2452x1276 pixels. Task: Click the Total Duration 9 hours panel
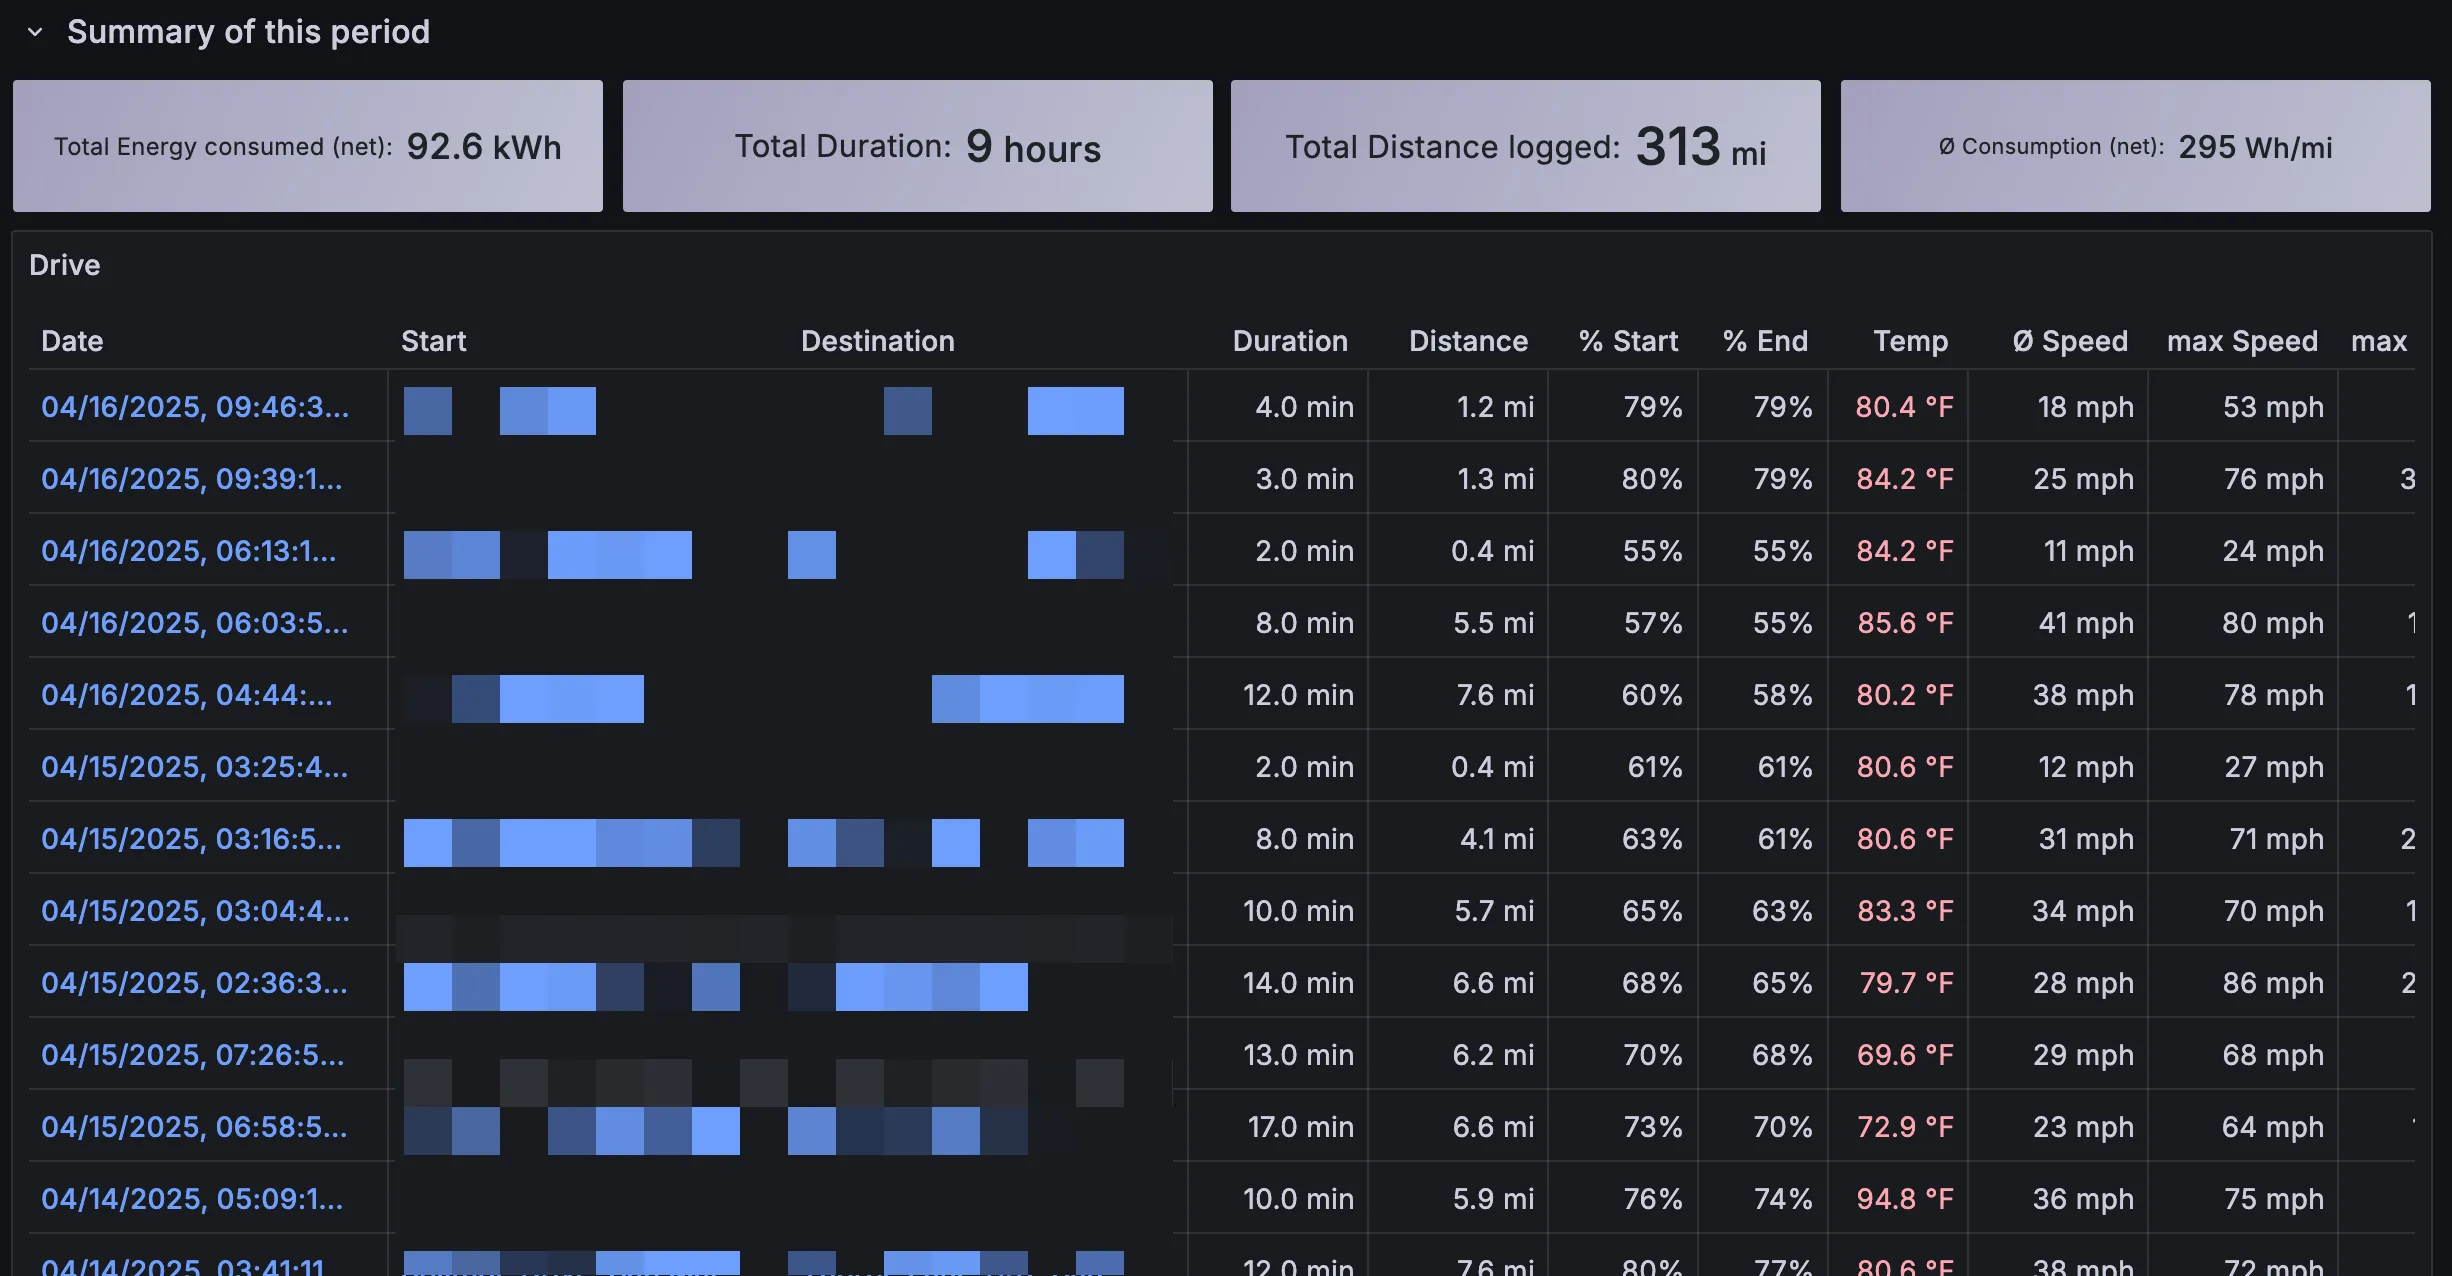[916, 145]
